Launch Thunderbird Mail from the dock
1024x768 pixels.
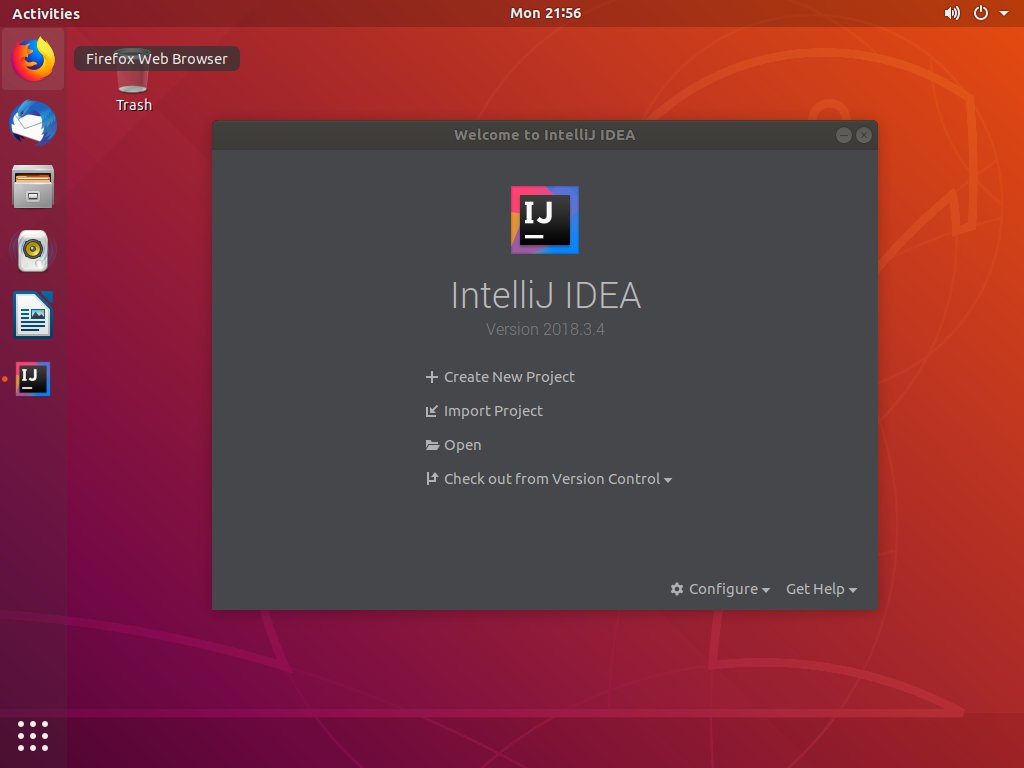33,124
